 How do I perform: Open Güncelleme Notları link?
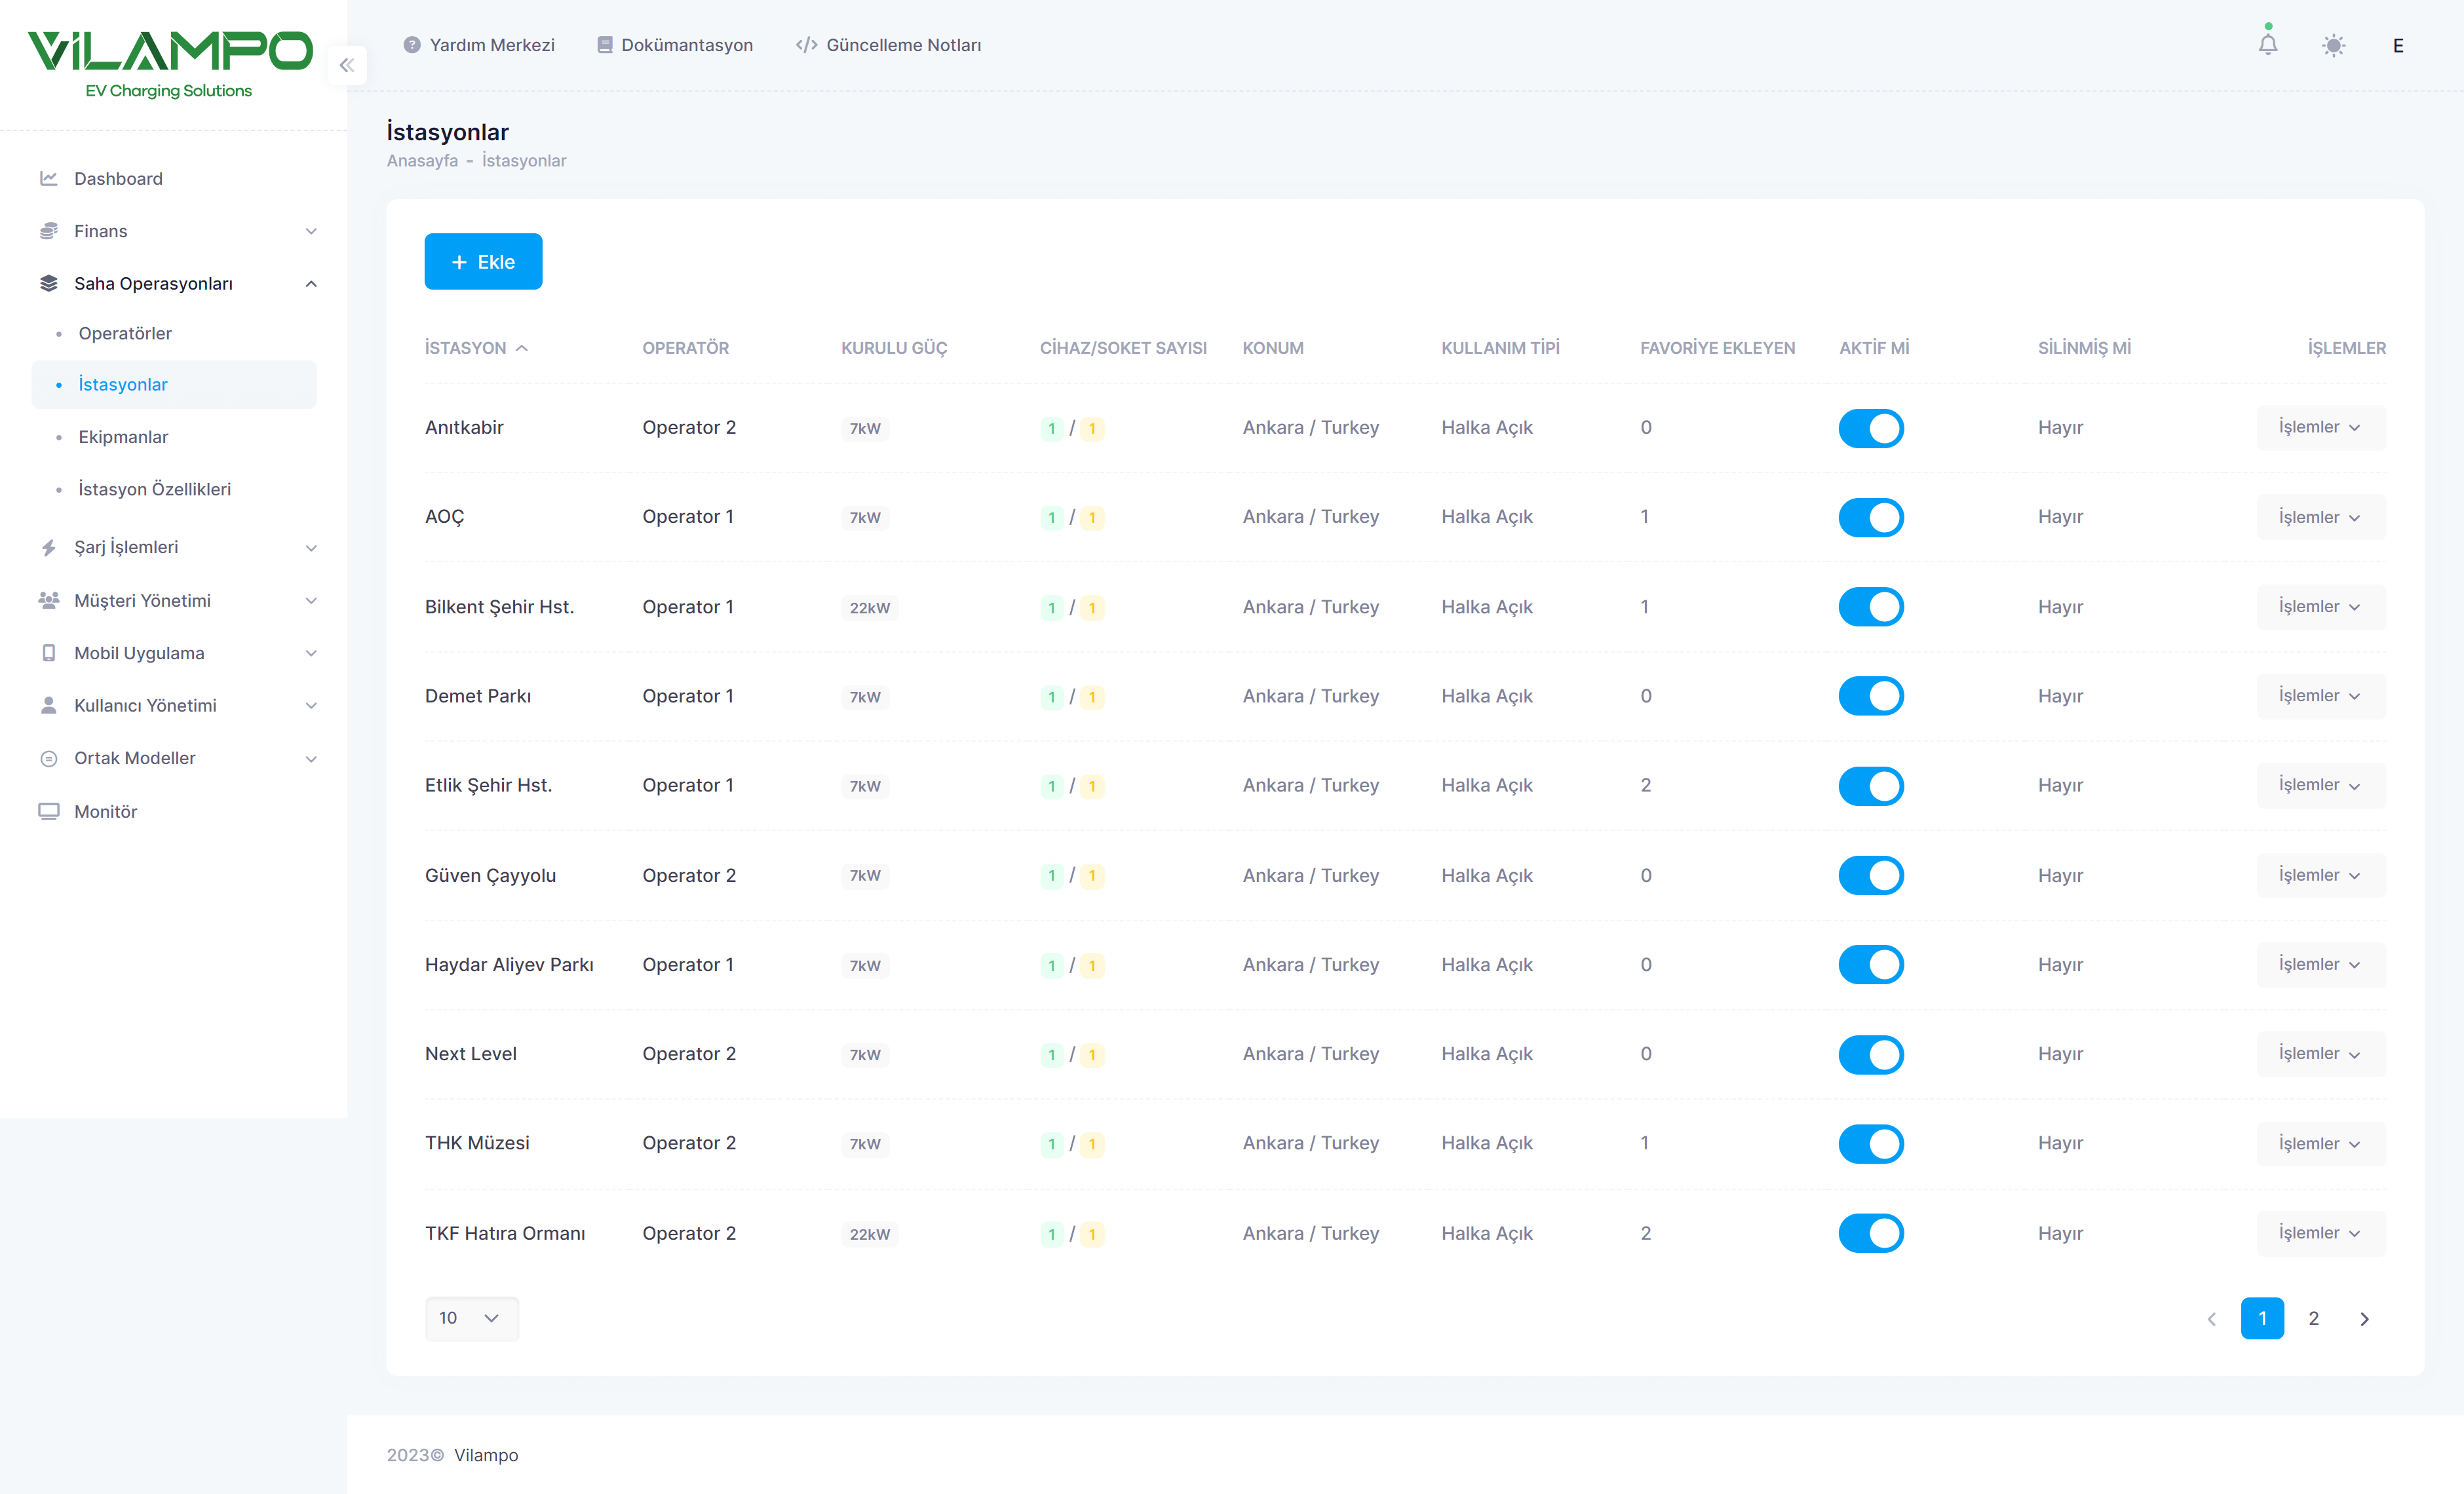click(888, 45)
